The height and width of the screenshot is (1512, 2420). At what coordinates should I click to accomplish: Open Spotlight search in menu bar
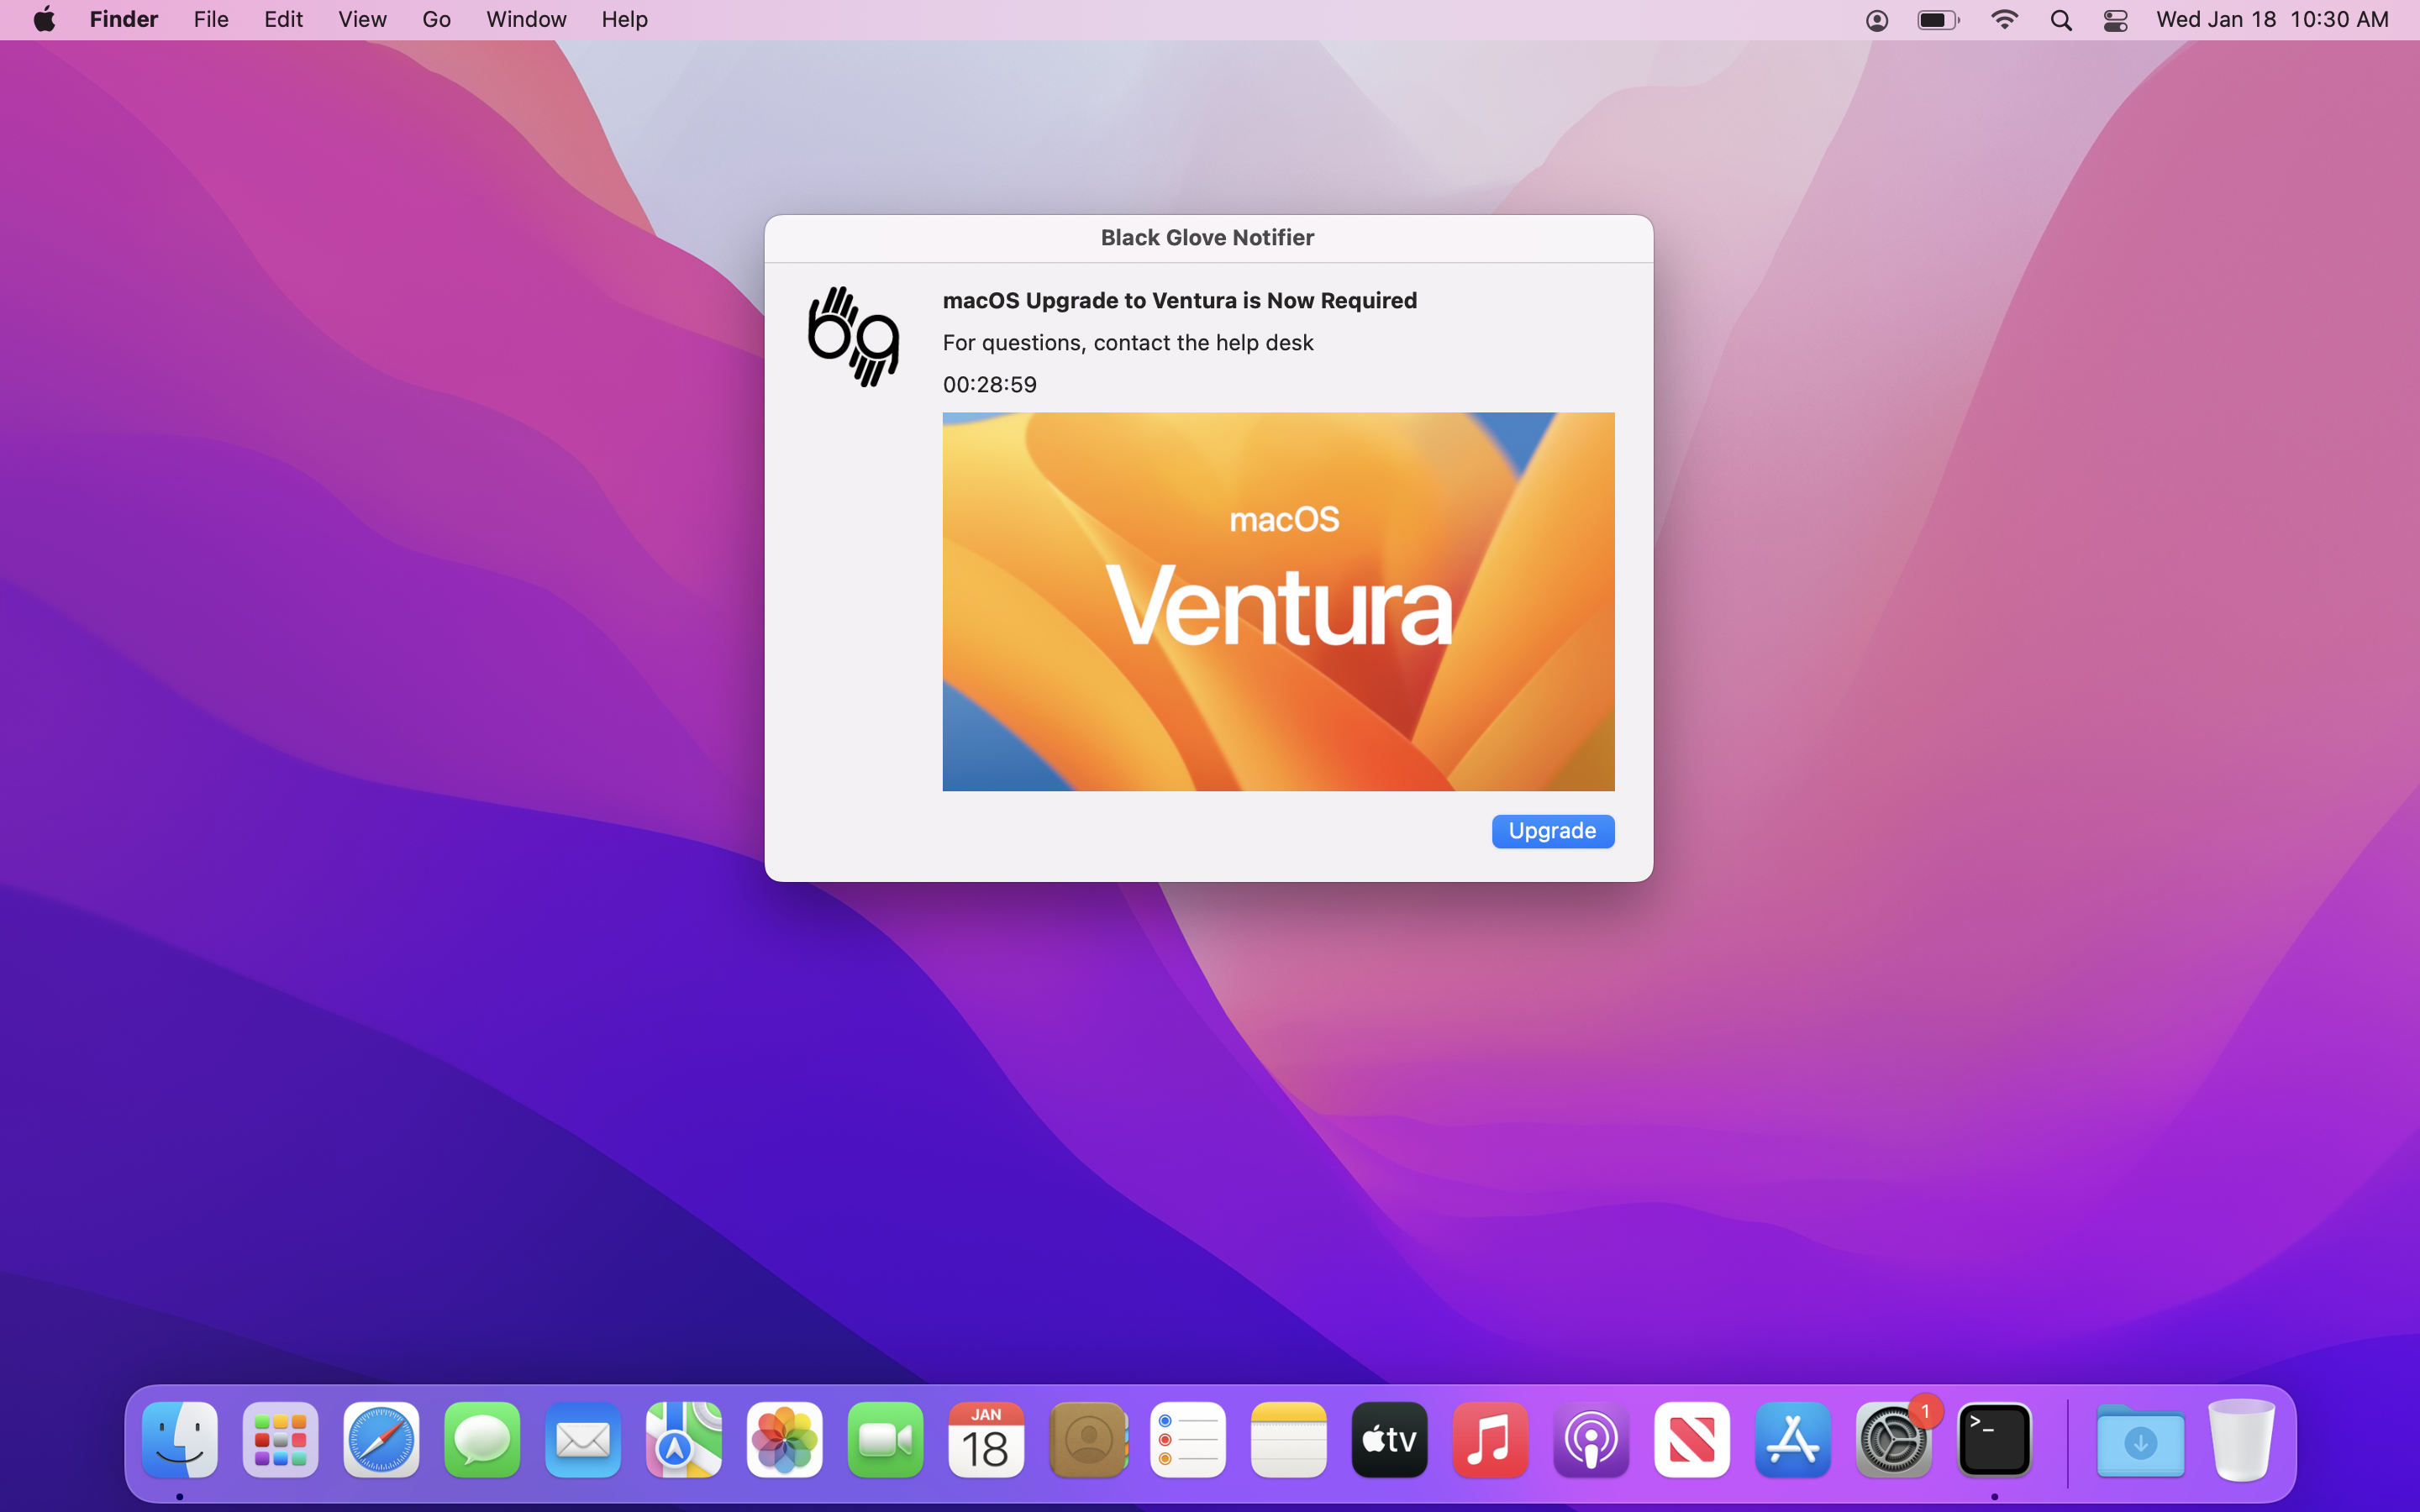tap(2061, 20)
